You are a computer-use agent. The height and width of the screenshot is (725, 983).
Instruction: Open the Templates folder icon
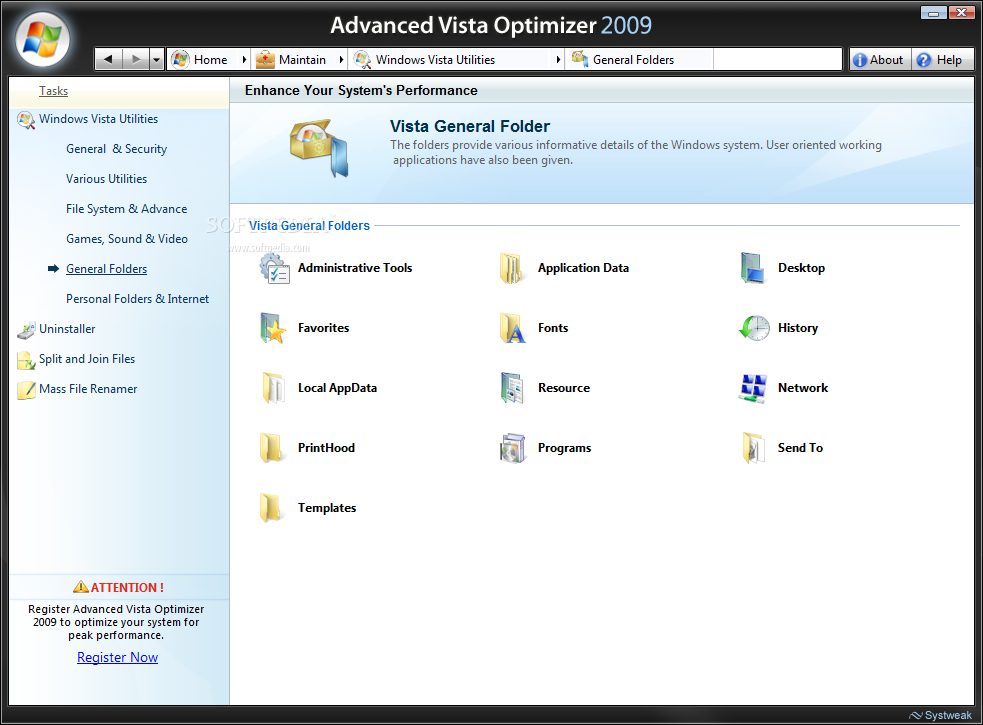click(x=271, y=507)
